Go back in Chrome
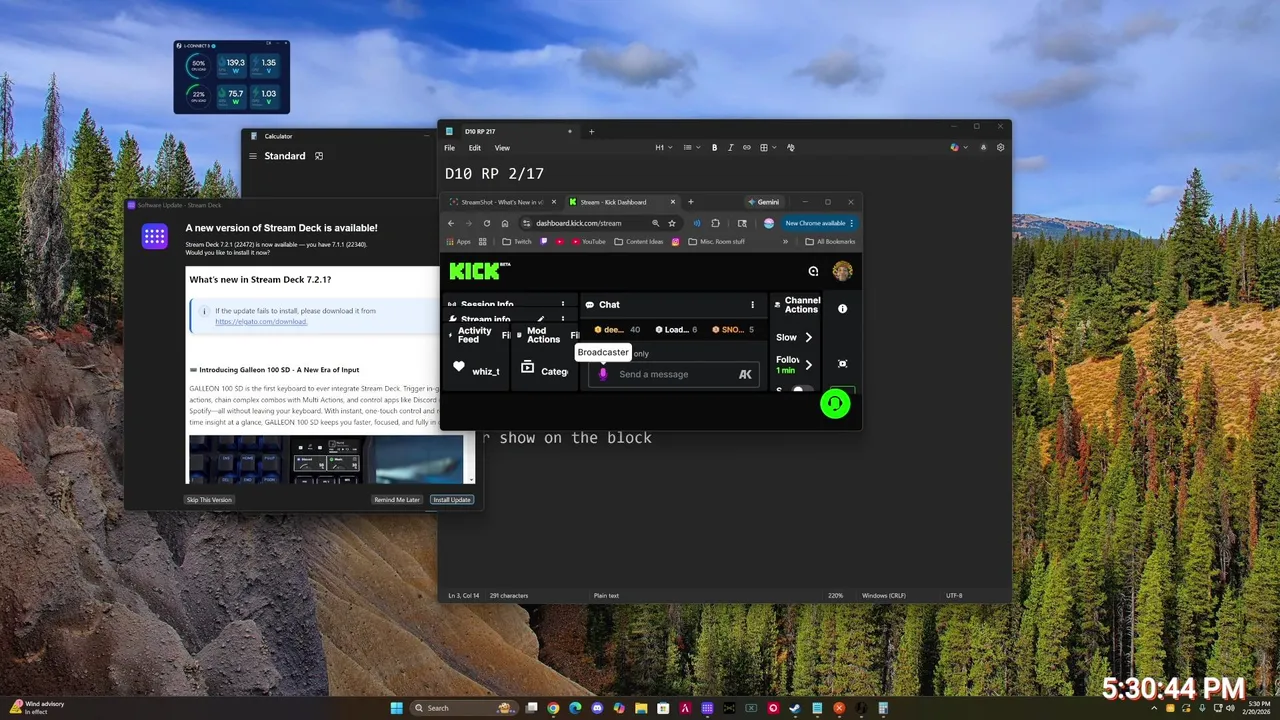Screen dimensions: 1280x720 [x=451, y=223]
